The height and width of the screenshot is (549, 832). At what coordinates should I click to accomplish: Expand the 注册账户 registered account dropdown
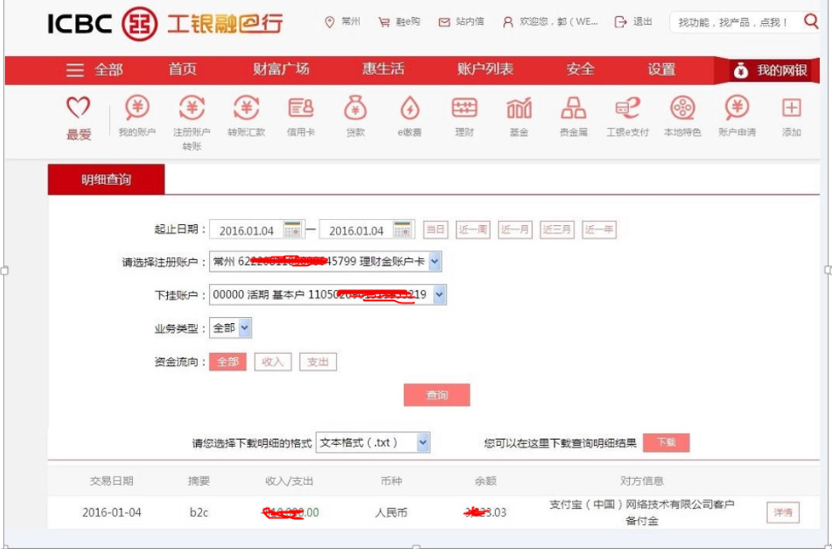point(435,262)
